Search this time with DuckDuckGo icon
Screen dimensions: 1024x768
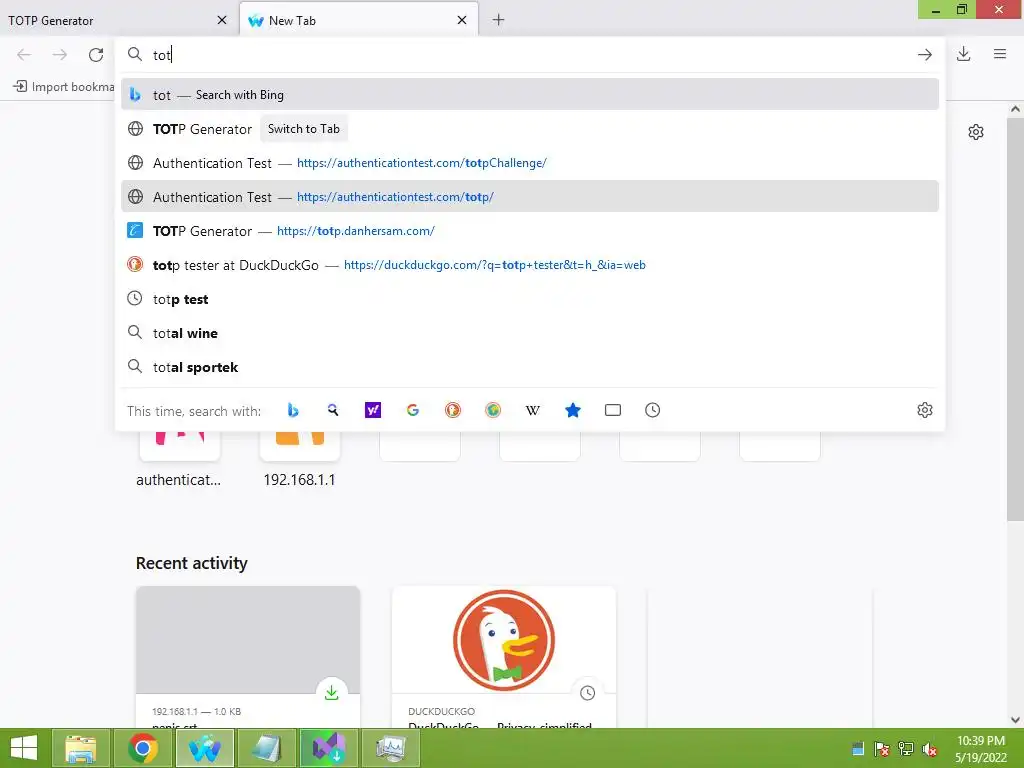(453, 410)
